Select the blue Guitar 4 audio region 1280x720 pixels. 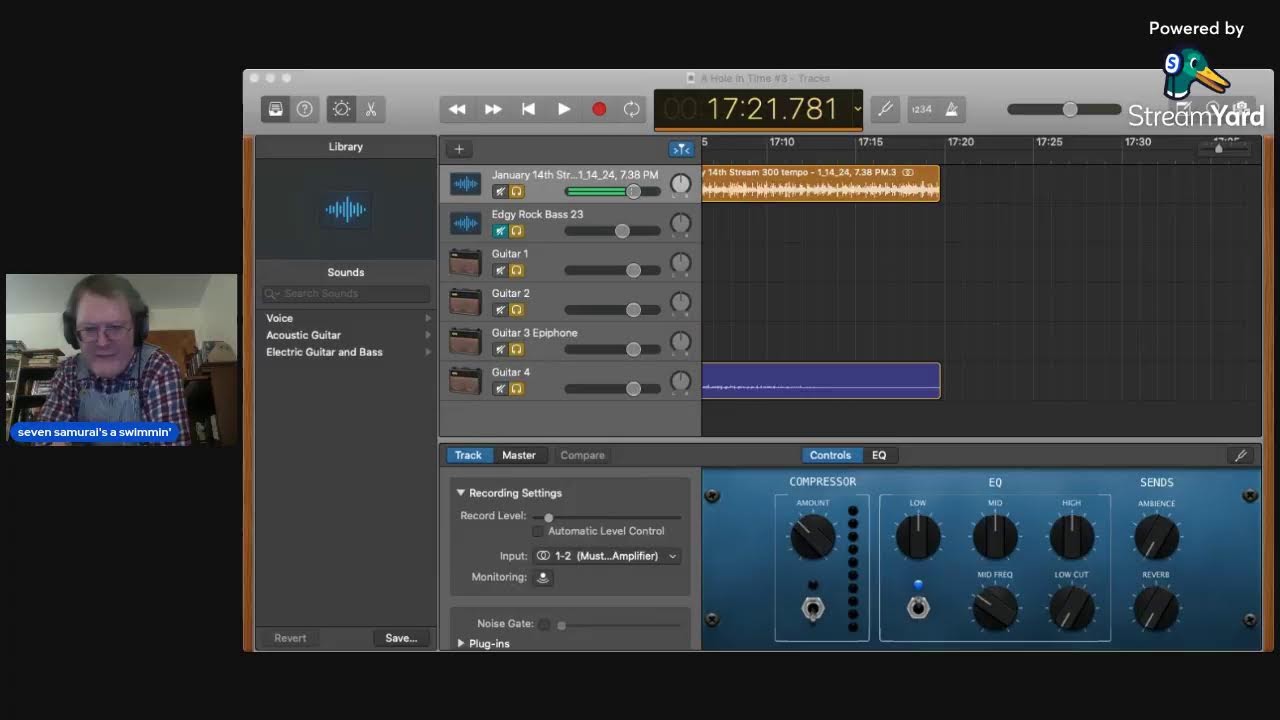click(821, 381)
